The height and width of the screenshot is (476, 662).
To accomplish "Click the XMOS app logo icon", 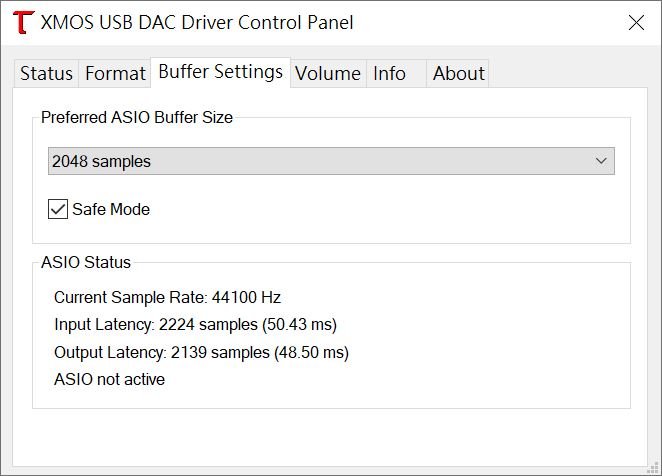I will pos(22,22).
